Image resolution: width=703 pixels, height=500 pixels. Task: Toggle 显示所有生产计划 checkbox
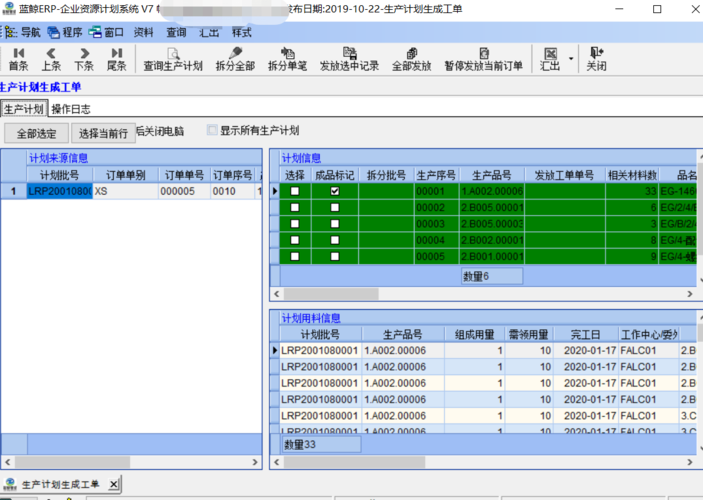coord(212,130)
